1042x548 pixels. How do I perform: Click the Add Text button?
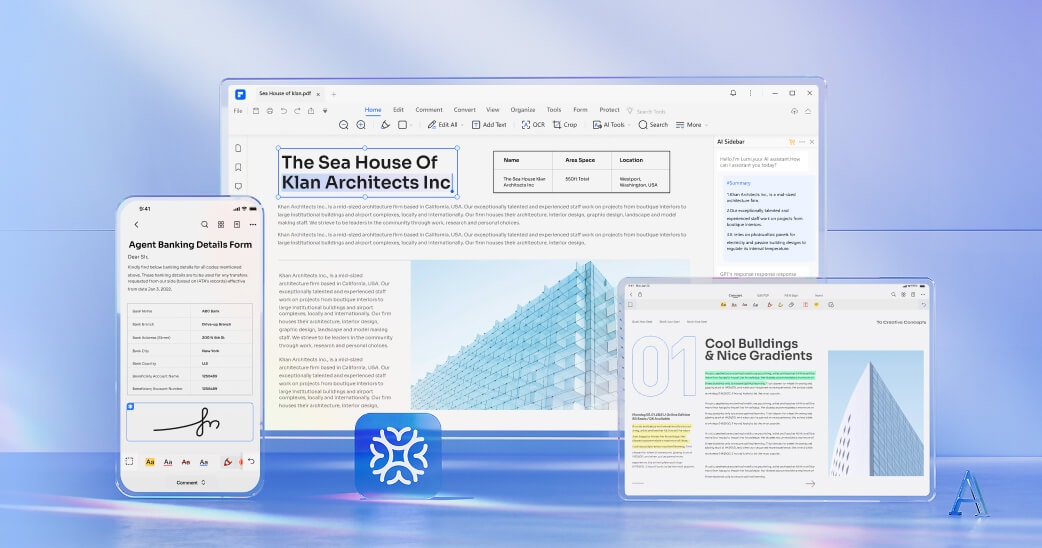point(489,125)
